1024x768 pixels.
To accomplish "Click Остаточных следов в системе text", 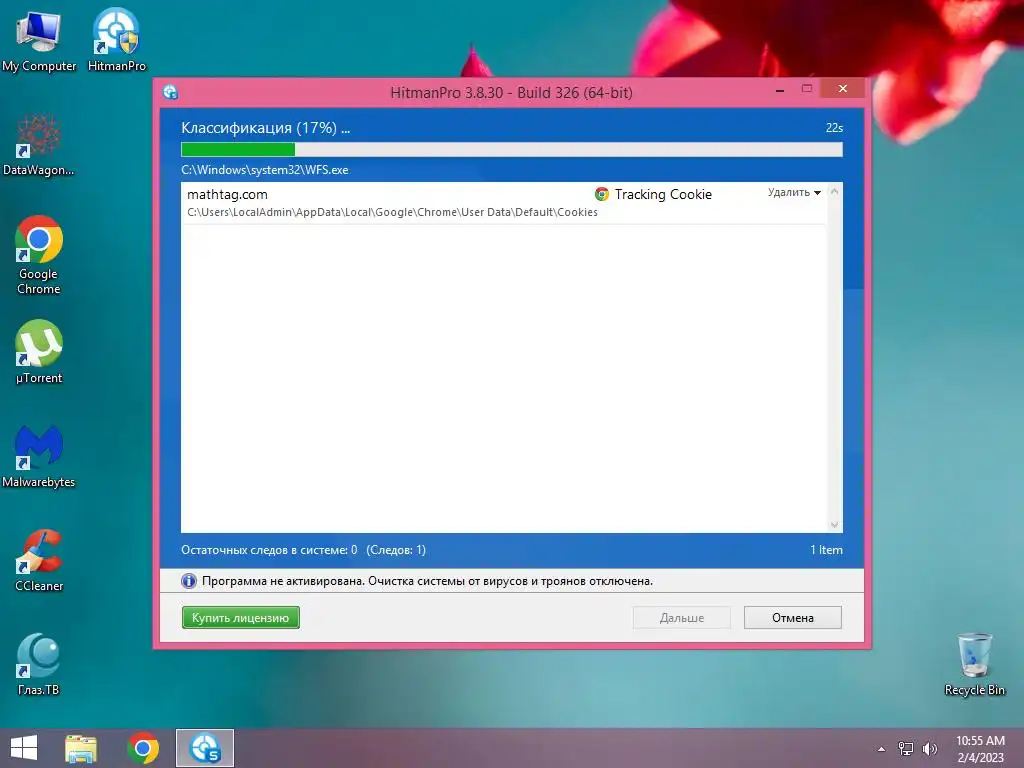I will pyautogui.click(x=269, y=550).
